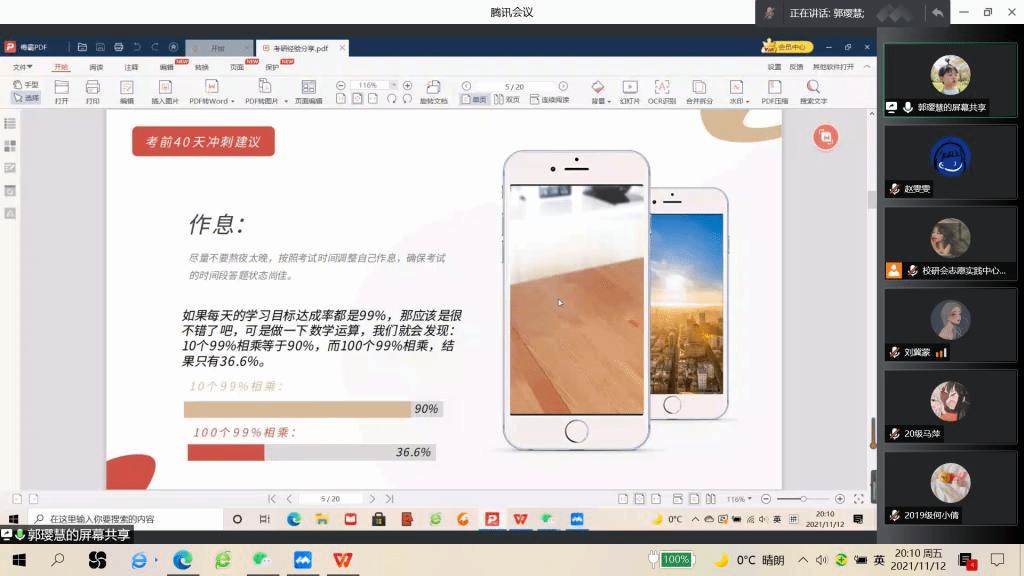Enable 双页 double-page view

point(506,100)
